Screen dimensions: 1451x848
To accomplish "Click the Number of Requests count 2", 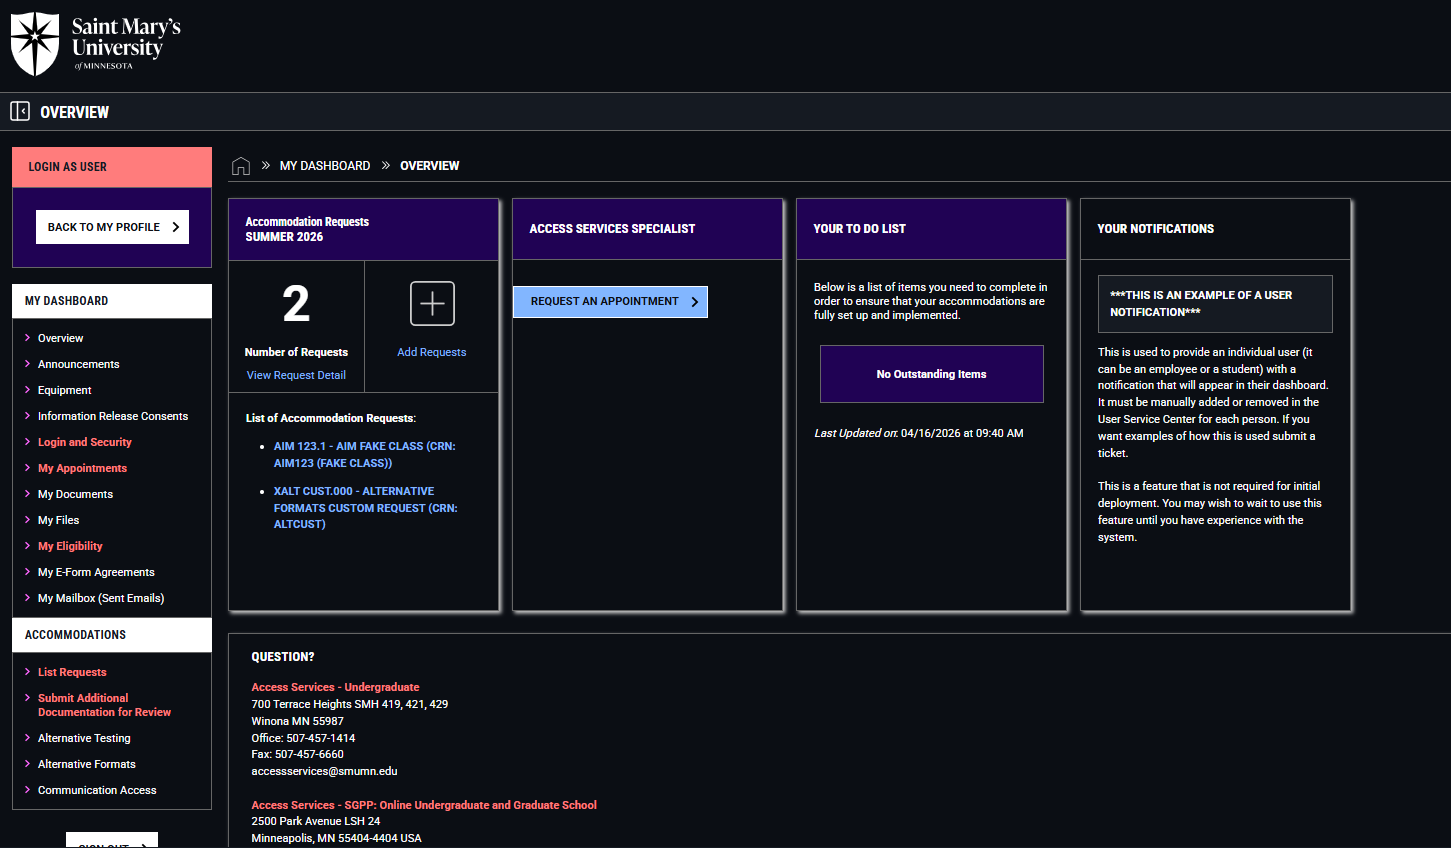I will (296, 304).
